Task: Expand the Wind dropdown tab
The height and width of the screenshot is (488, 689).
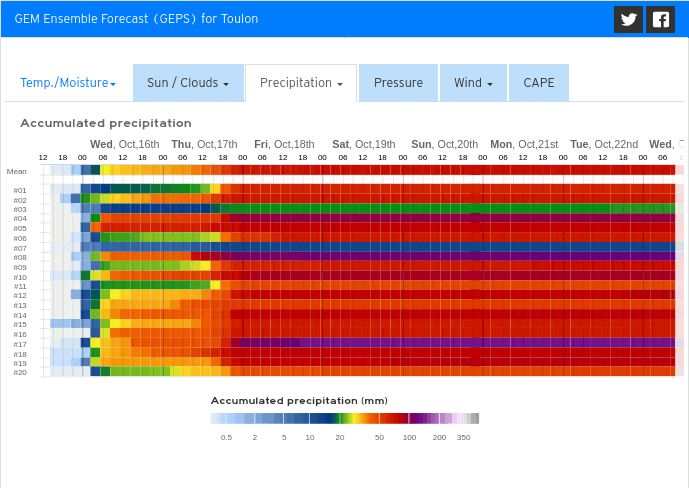Action: coord(473,83)
